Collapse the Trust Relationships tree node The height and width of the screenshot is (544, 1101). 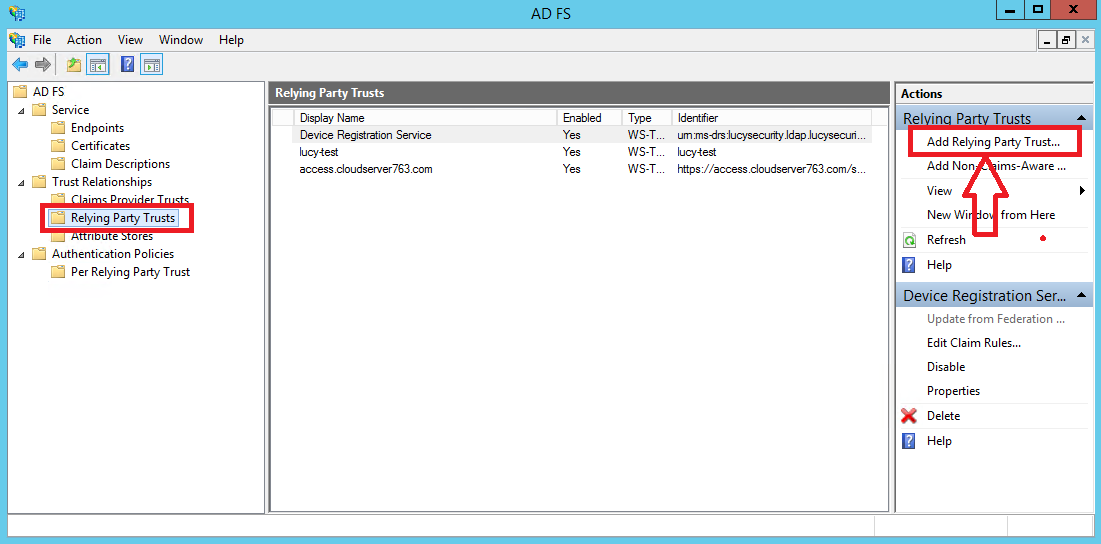(x=21, y=183)
